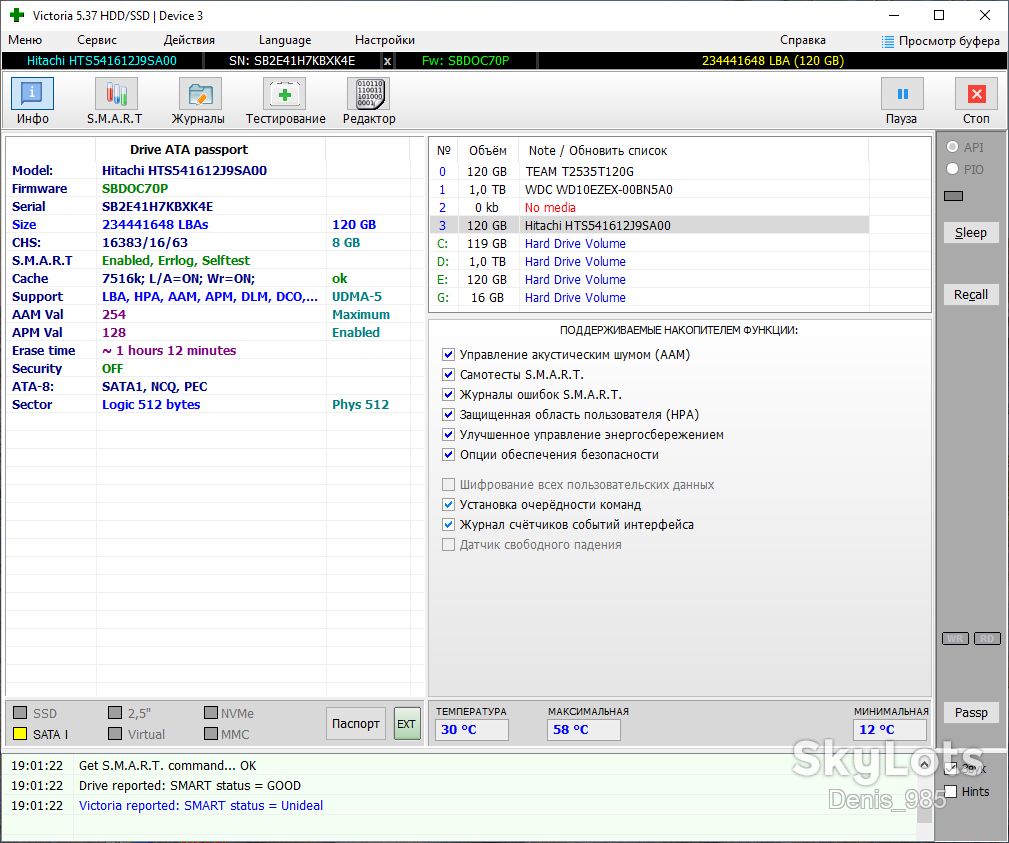Open the Сервис menu
The image size is (1009, 843).
click(97, 40)
